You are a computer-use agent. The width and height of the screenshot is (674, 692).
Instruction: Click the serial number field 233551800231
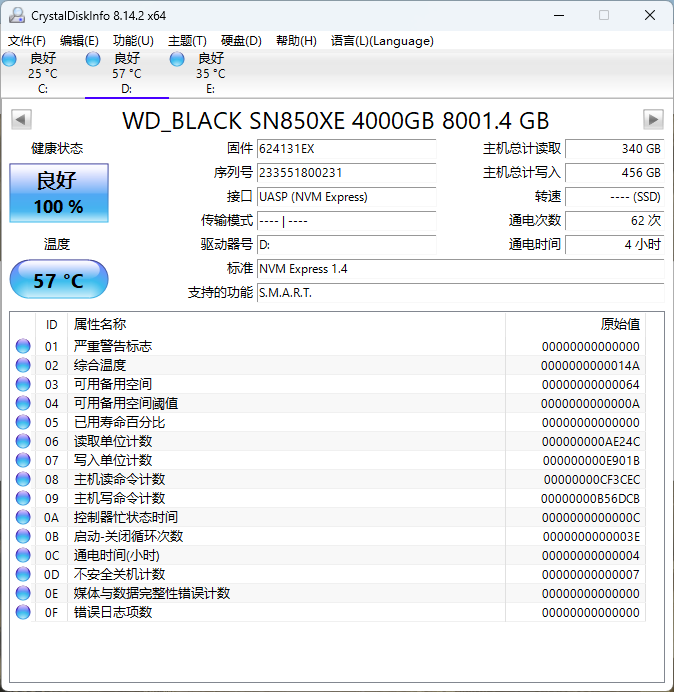pos(346,173)
